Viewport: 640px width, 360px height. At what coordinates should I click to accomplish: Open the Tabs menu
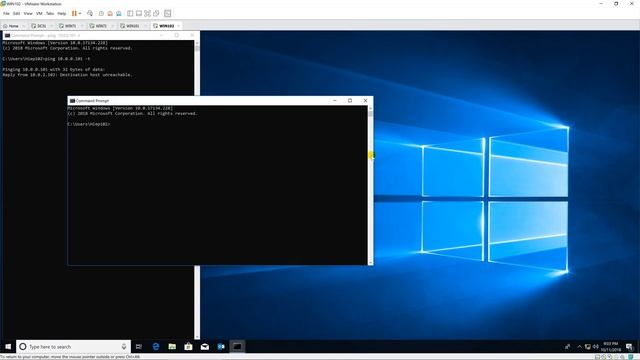50,13
